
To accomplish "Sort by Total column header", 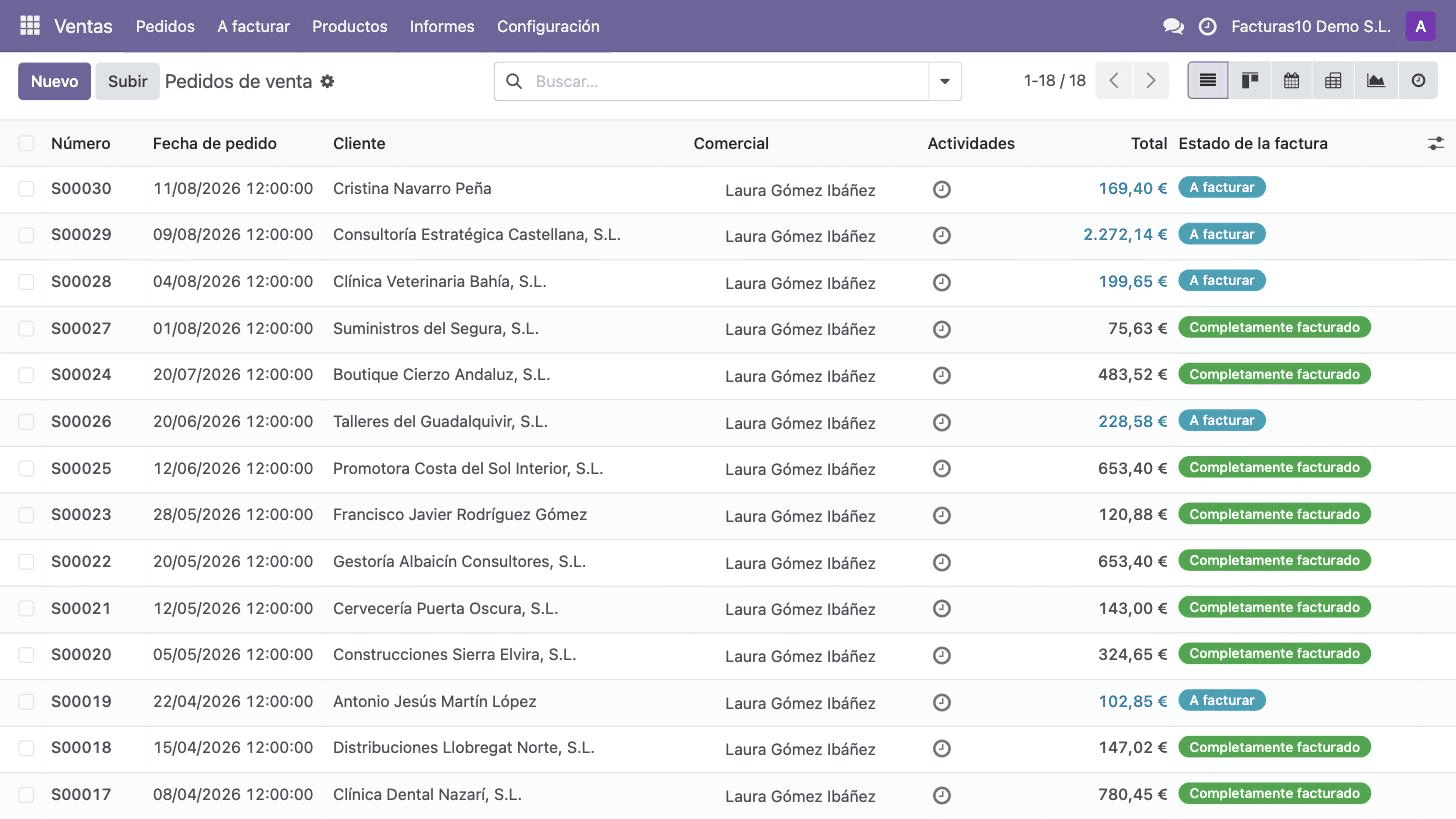I will tap(1149, 143).
